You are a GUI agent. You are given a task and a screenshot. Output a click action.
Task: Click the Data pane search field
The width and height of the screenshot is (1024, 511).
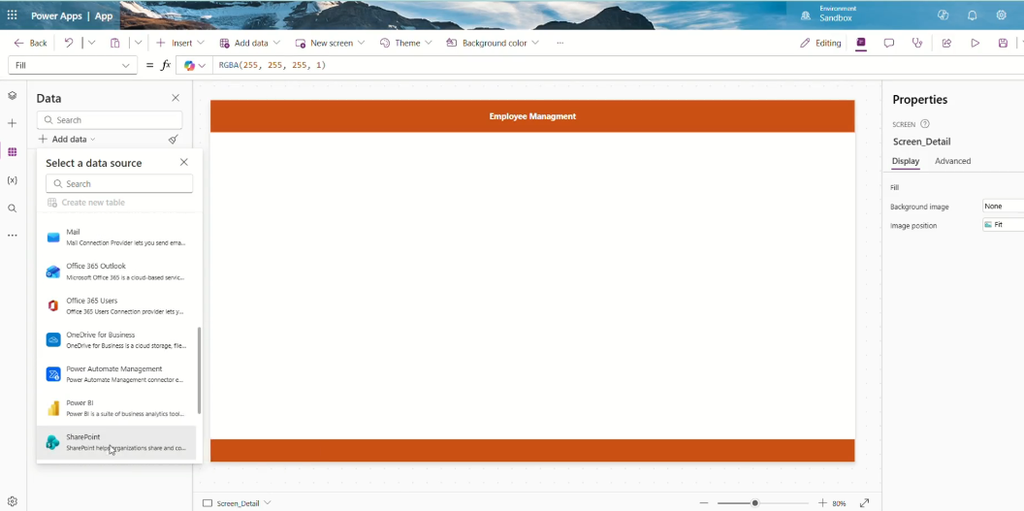110,120
